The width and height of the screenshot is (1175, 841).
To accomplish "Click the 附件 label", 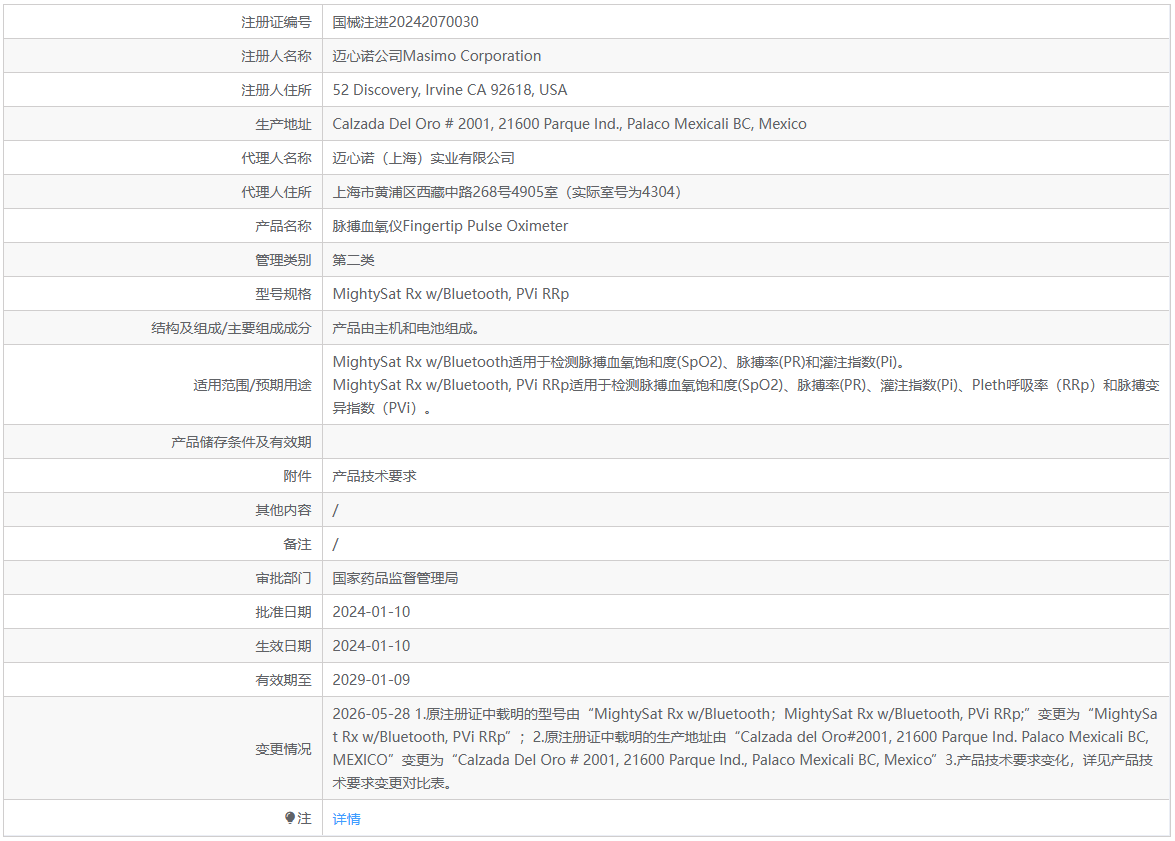I will [297, 476].
